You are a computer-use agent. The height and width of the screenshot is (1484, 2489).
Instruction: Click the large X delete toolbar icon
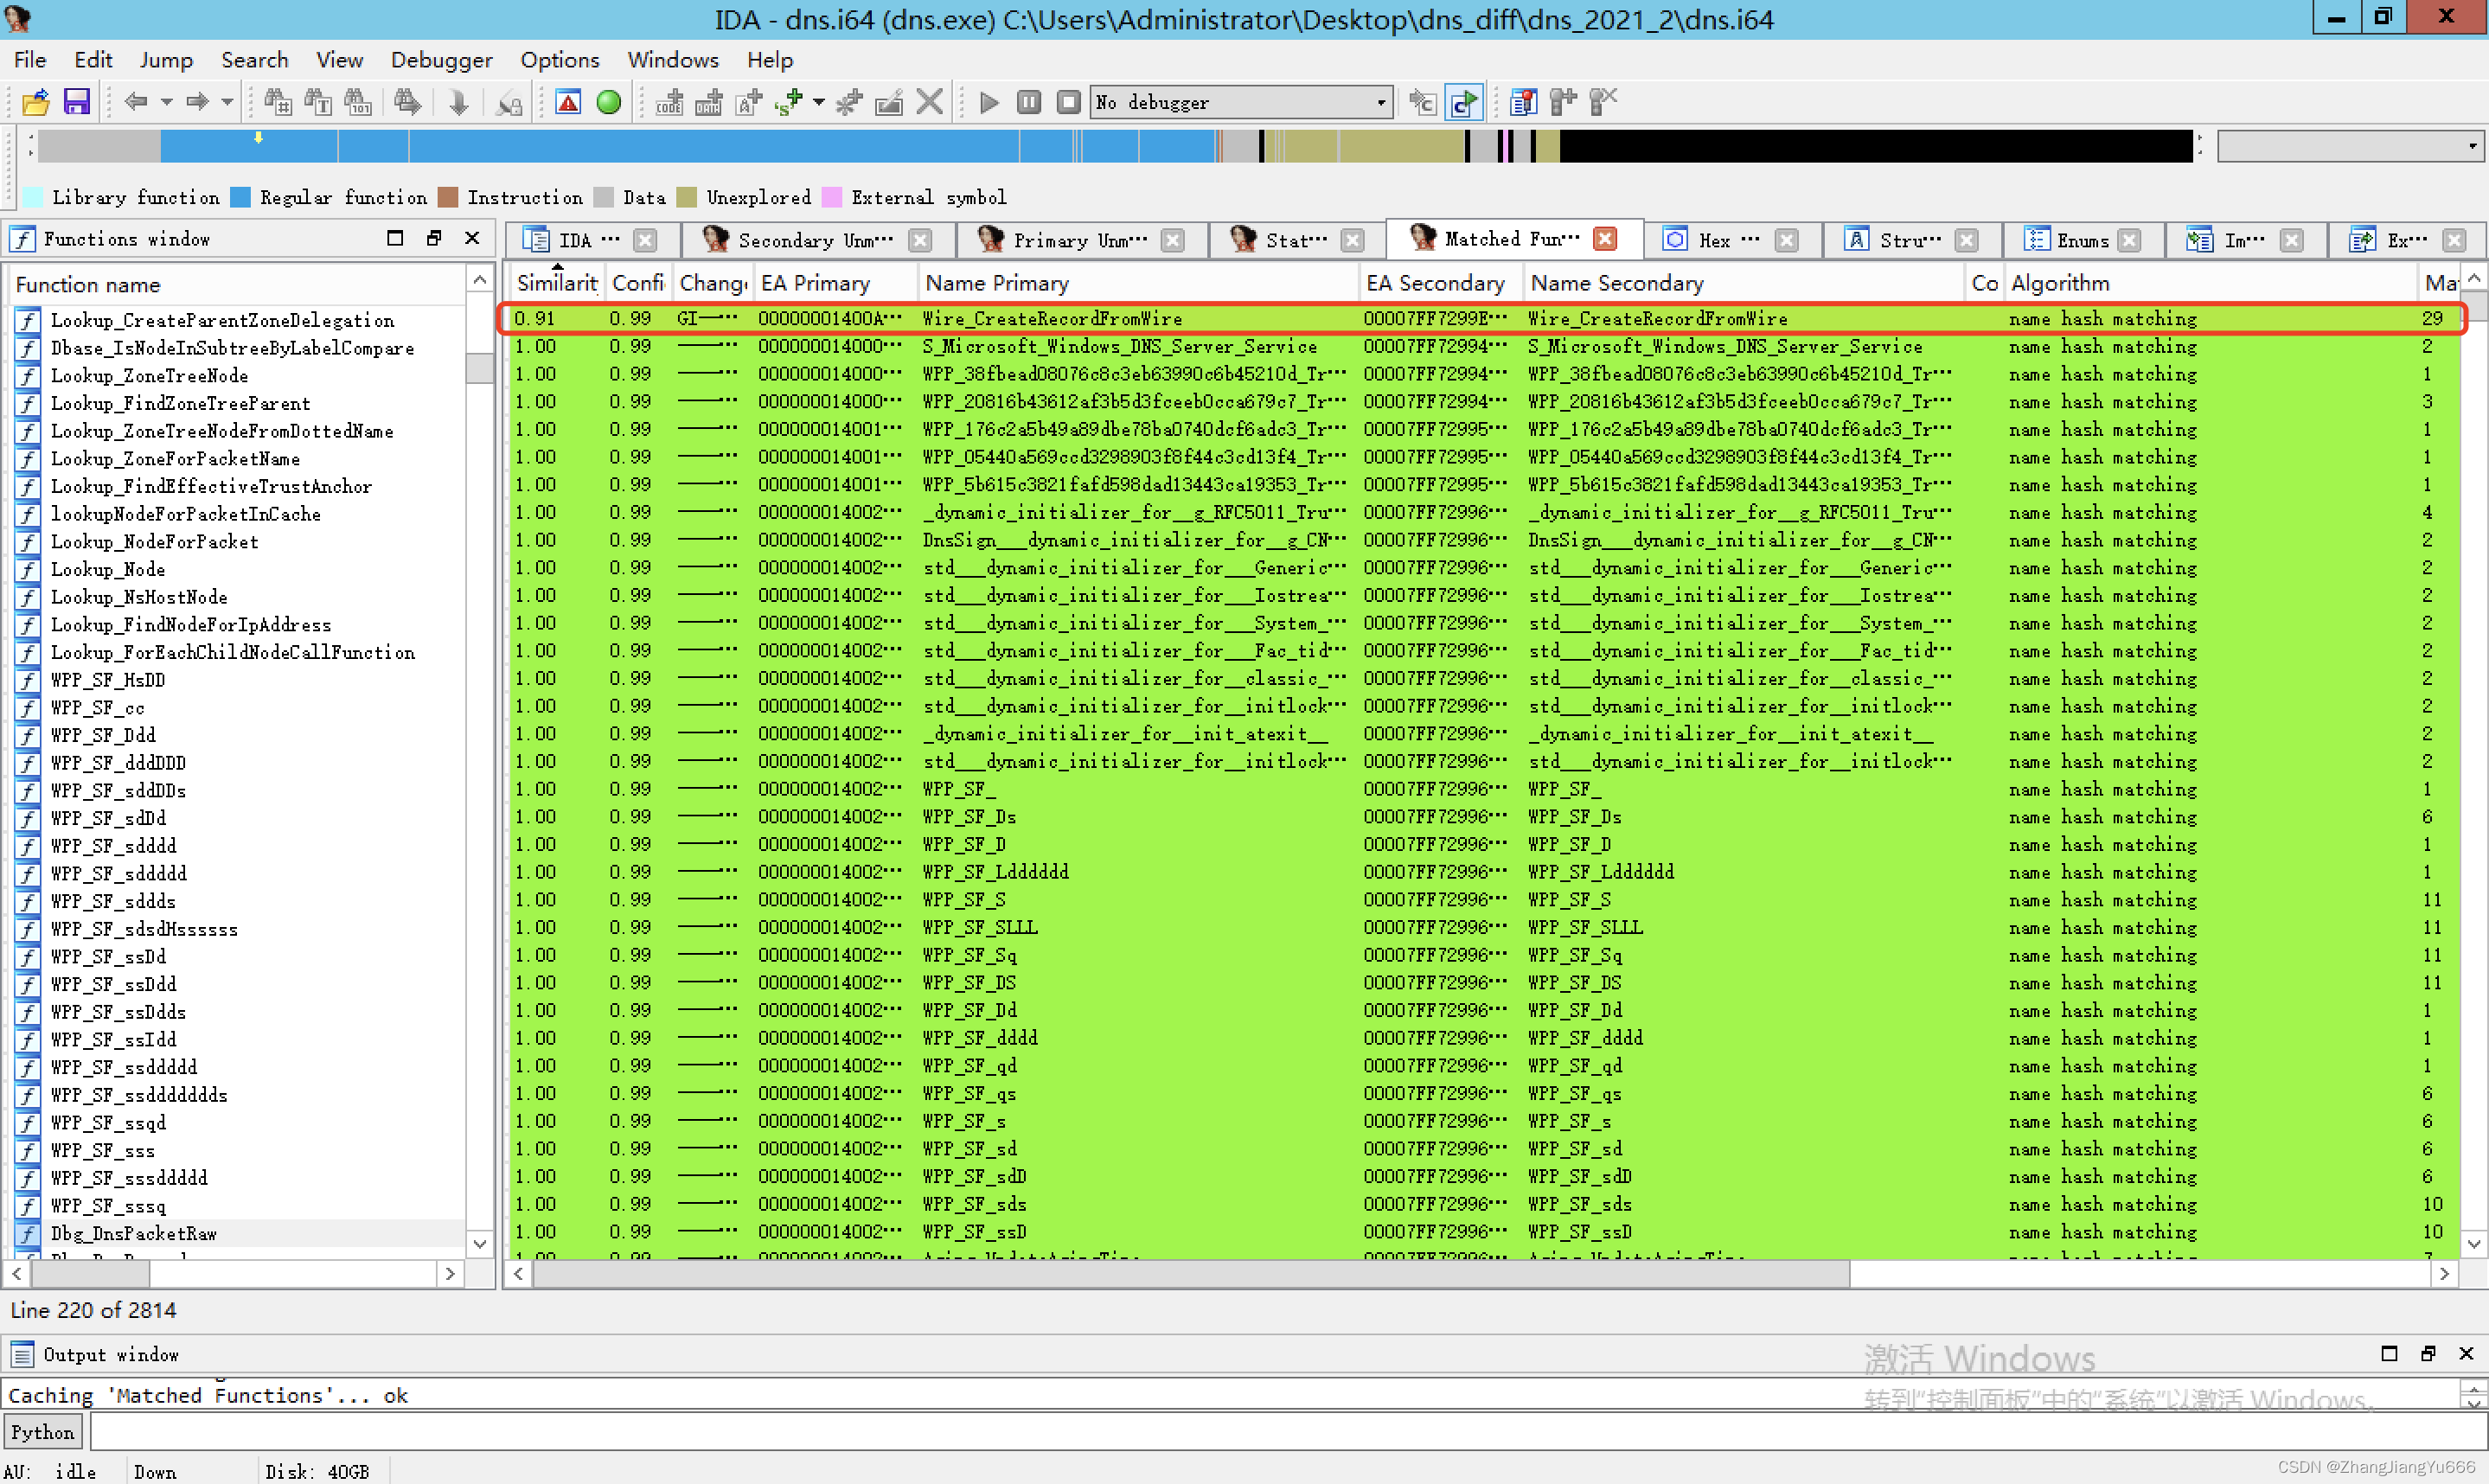[929, 102]
